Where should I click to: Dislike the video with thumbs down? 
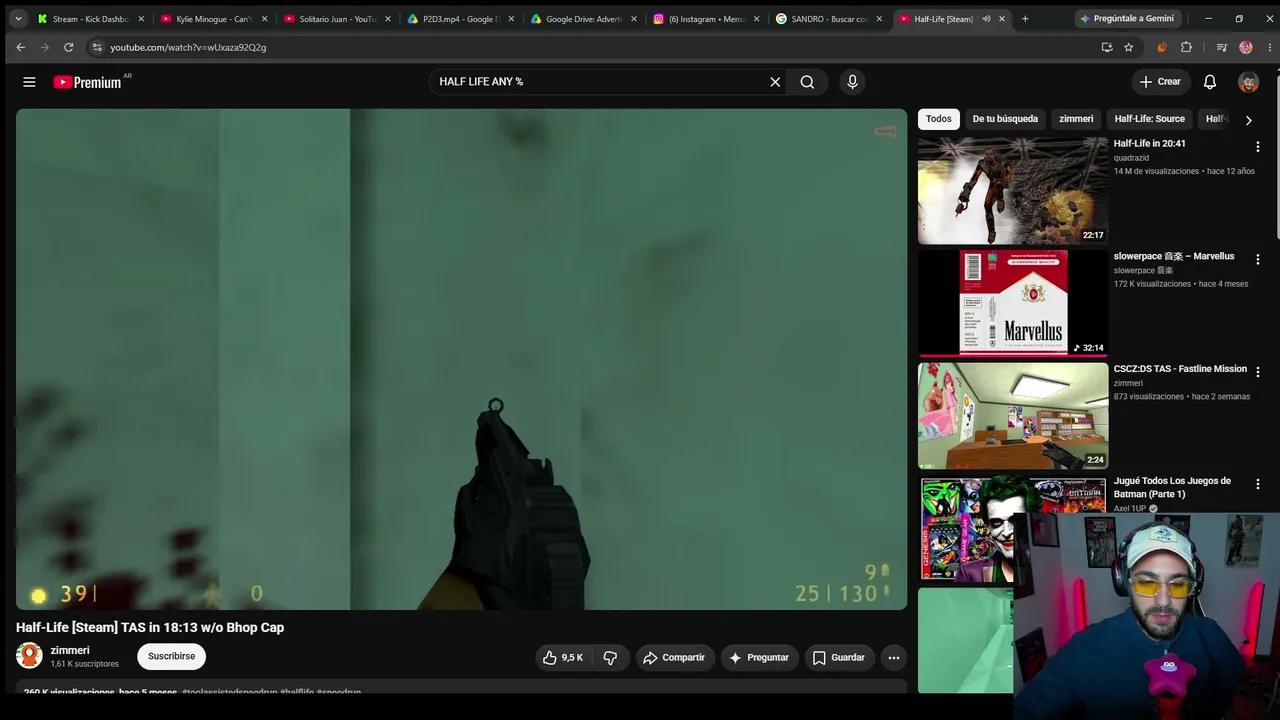pyautogui.click(x=610, y=657)
